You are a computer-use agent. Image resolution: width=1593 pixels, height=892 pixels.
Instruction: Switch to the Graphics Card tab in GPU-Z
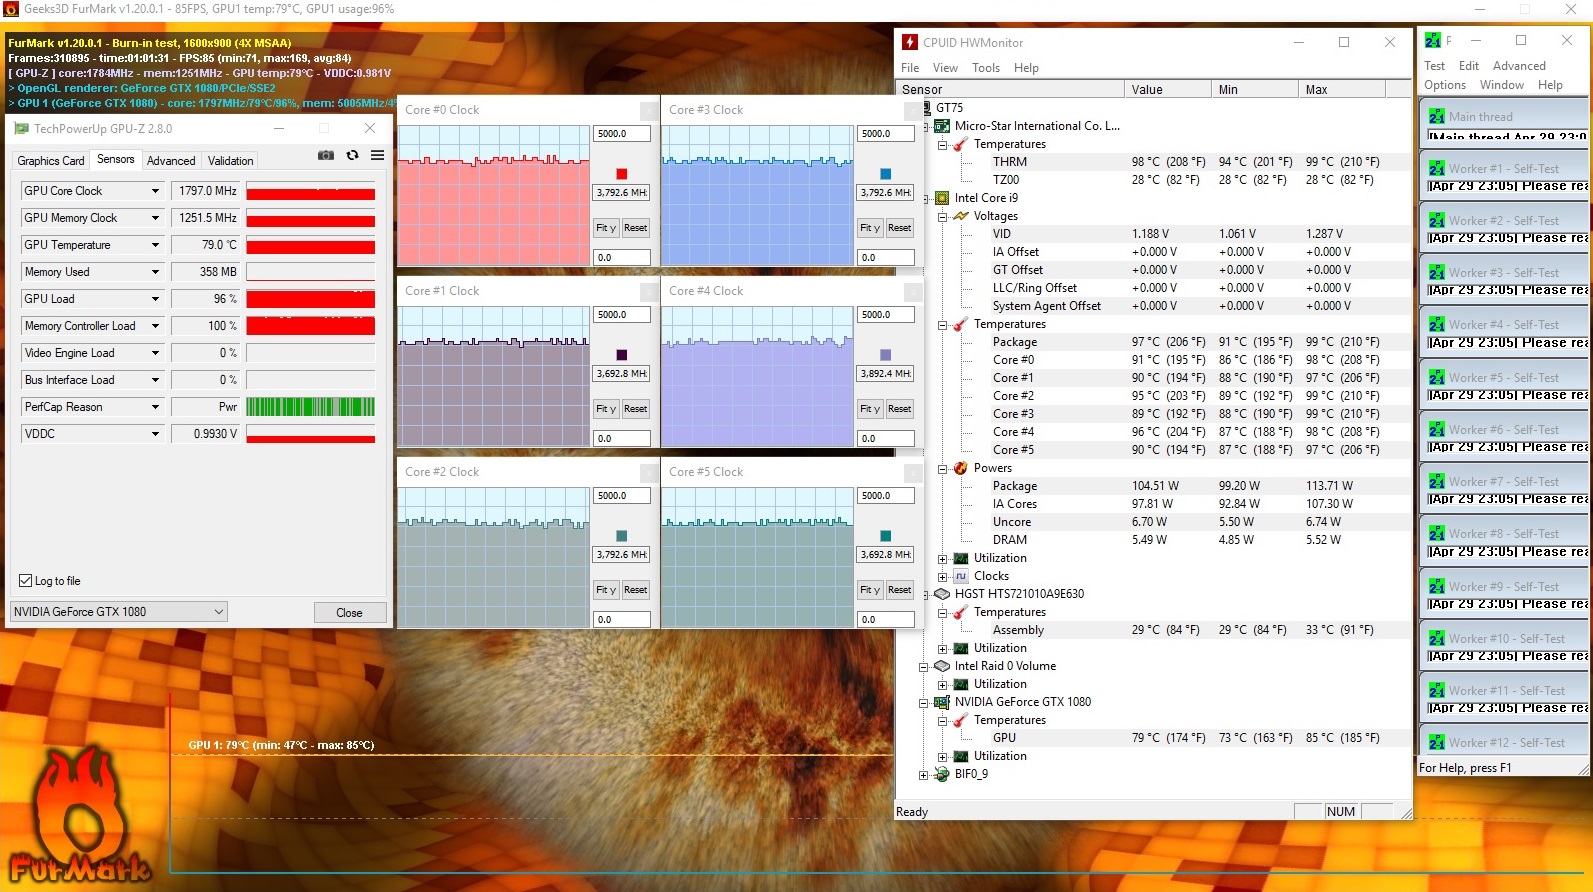(51, 160)
